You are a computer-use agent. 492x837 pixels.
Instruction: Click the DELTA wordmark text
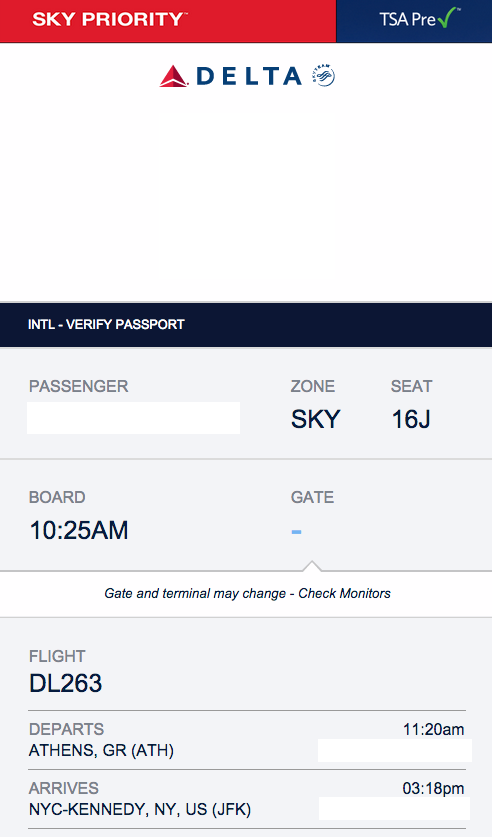click(249, 76)
